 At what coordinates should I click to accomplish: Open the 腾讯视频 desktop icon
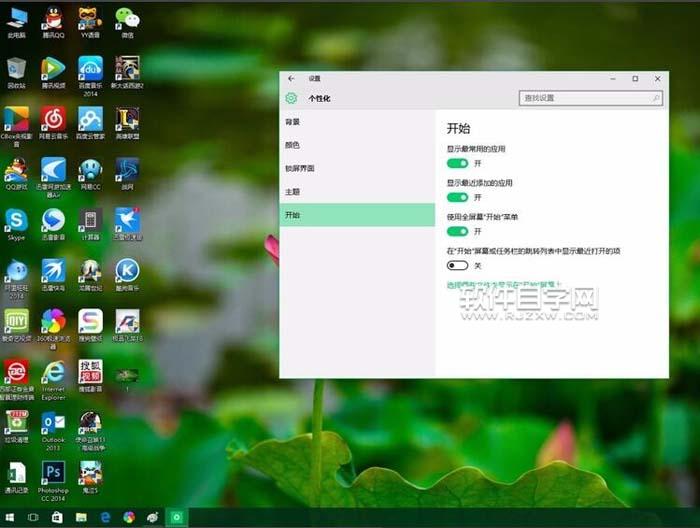pyautogui.click(x=54, y=73)
